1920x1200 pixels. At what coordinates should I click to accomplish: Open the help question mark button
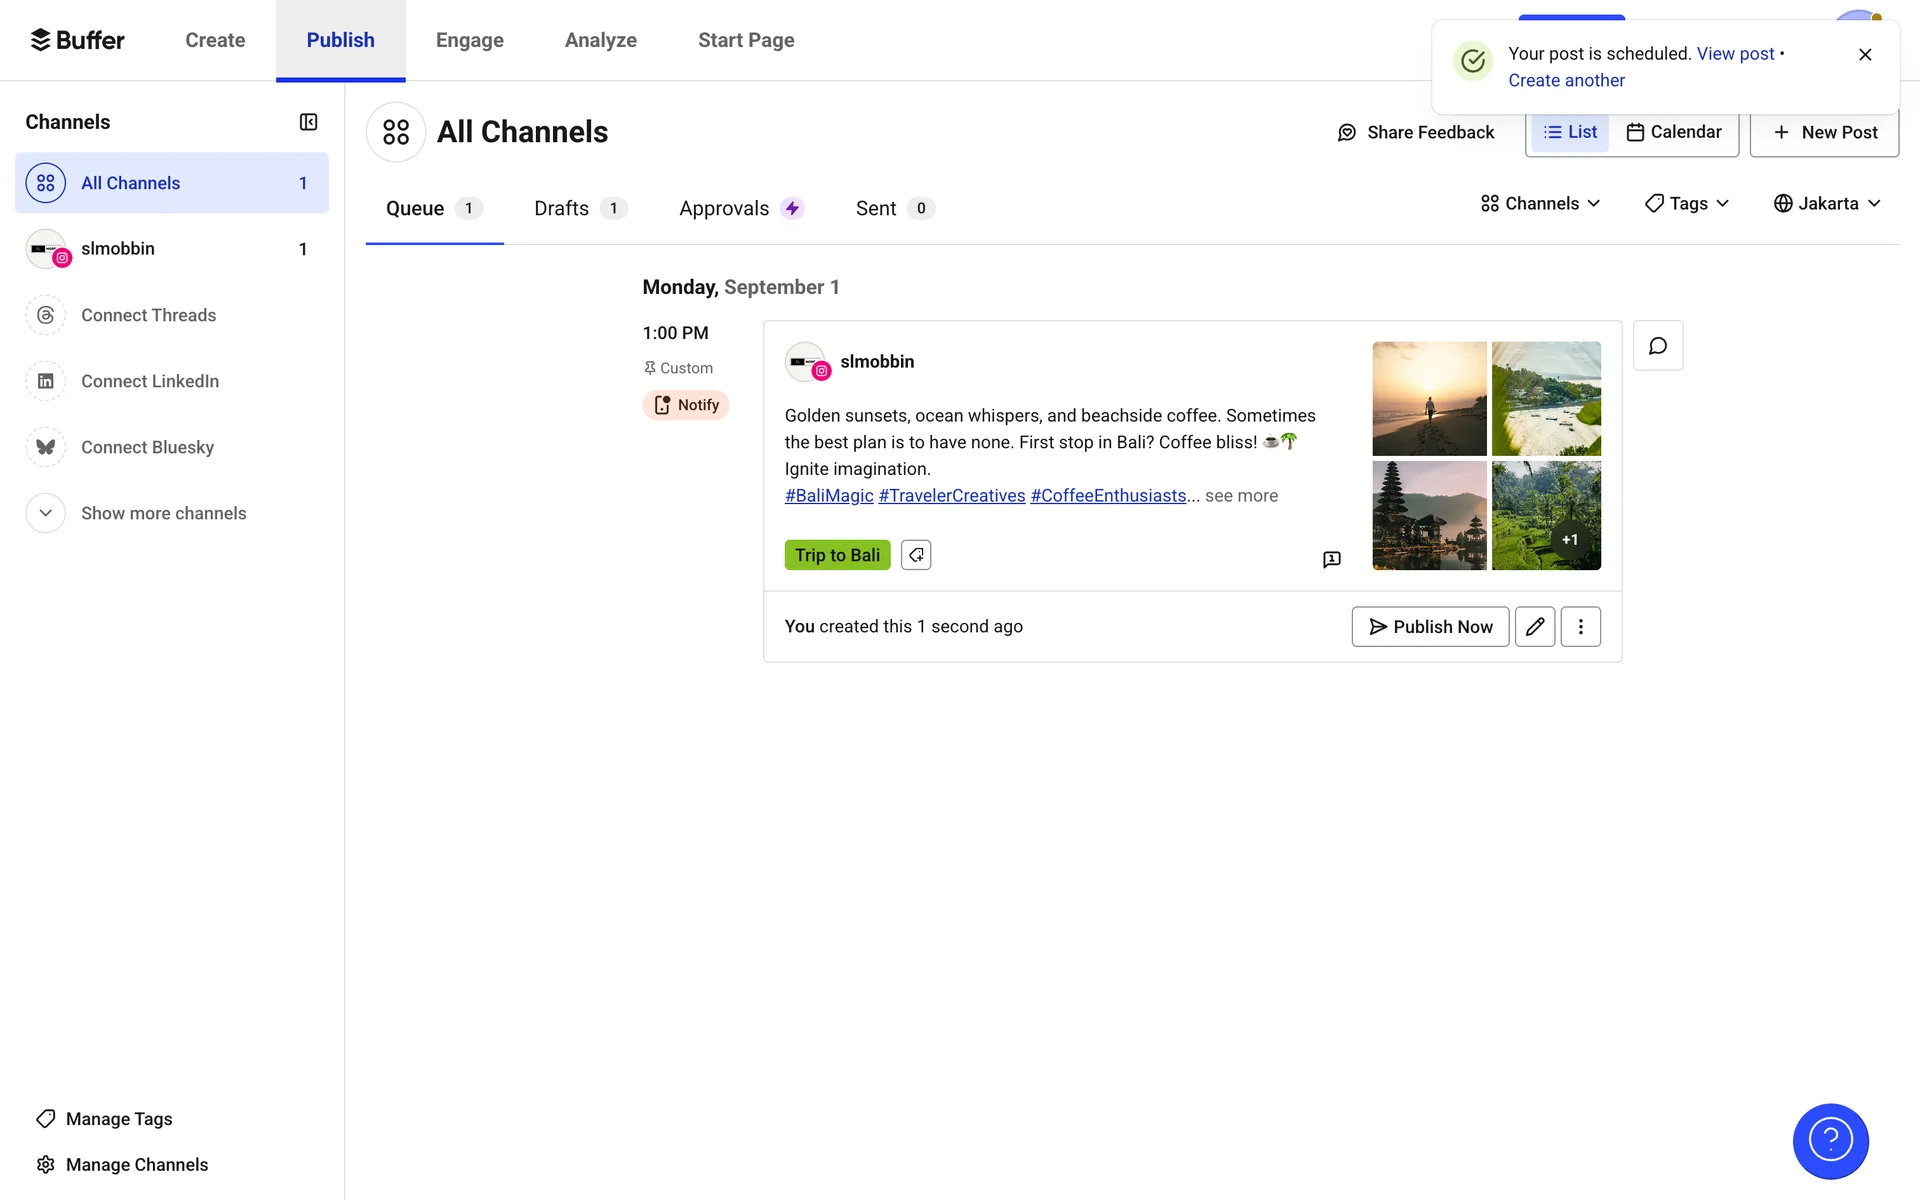click(x=1830, y=1141)
